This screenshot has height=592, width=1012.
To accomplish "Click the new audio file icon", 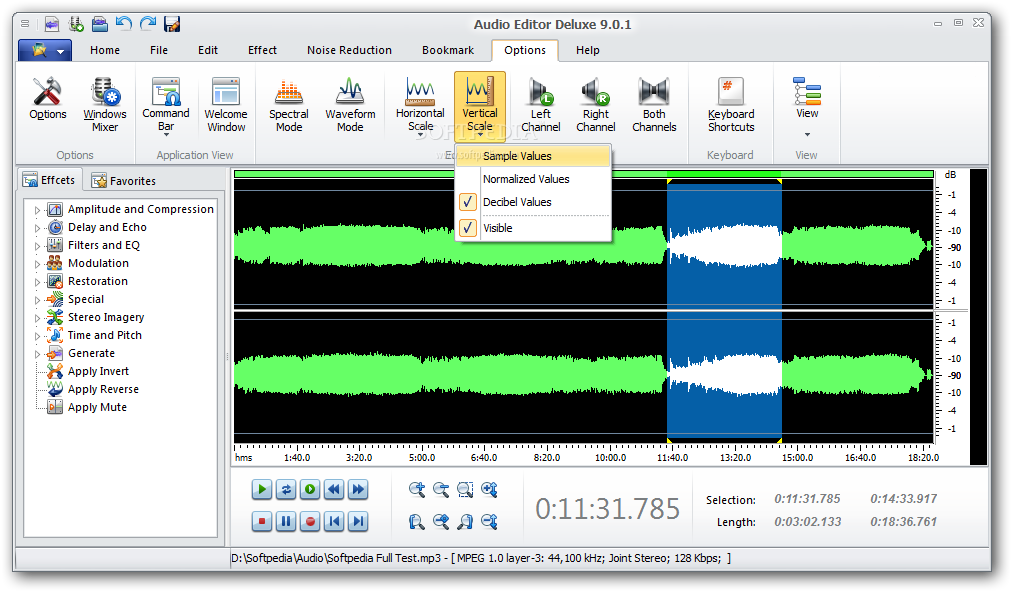I will 52,25.
